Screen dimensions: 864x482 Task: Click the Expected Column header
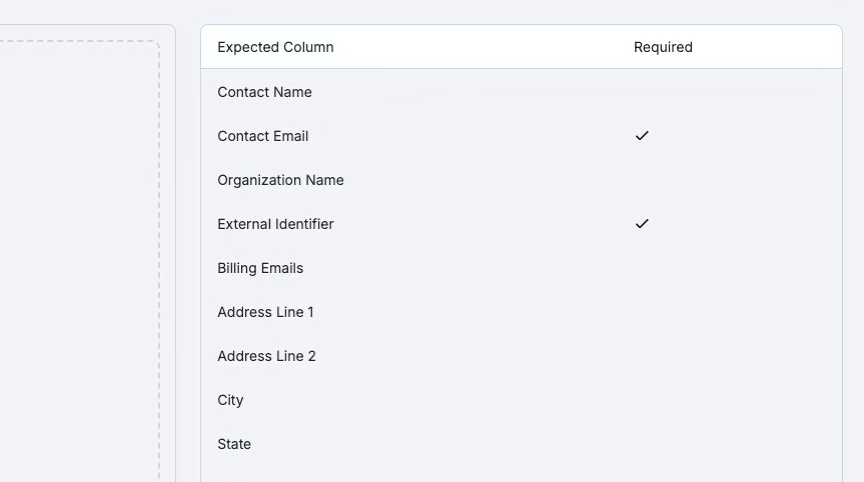click(x=275, y=47)
